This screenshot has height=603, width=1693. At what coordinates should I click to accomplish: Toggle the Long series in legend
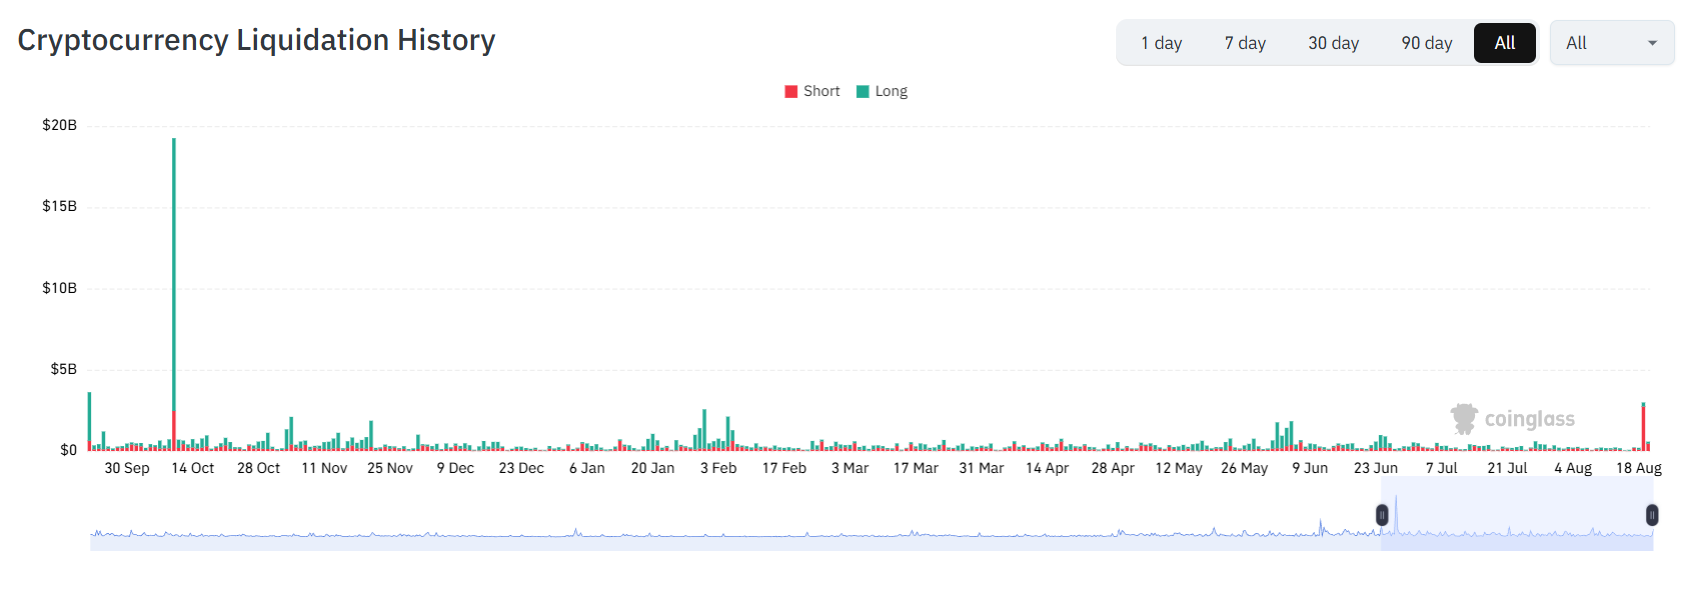coord(882,91)
